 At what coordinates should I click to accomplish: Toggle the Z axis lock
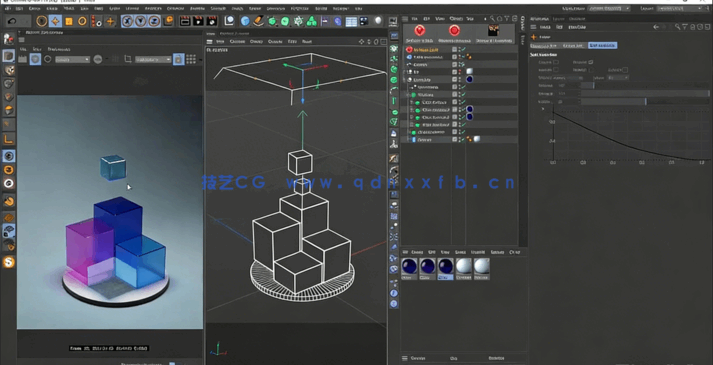point(155,21)
